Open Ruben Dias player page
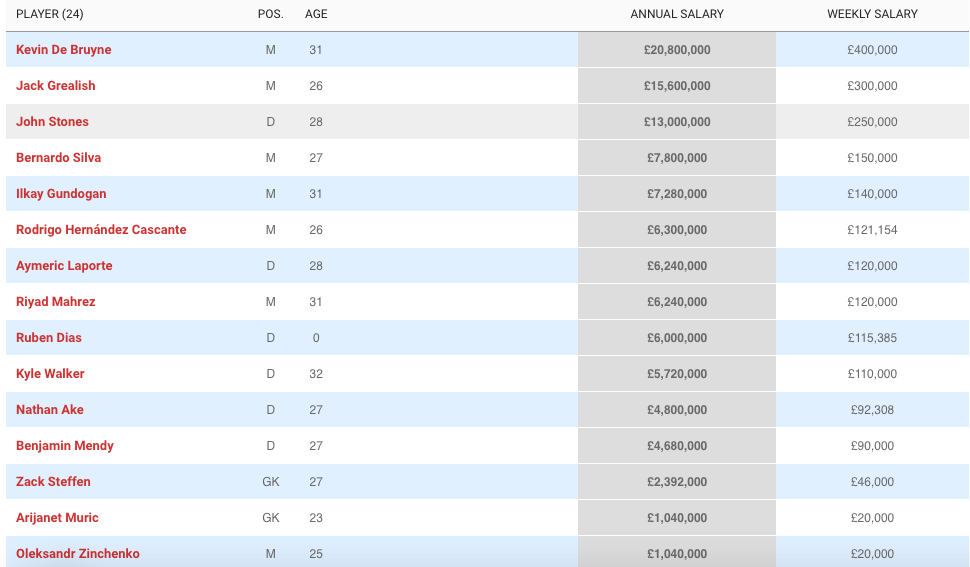 point(49,337)
